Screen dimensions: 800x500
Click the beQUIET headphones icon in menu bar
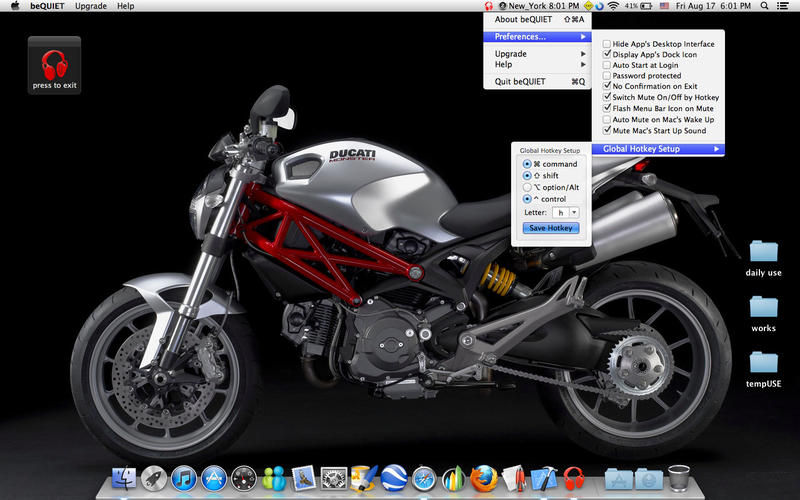point(488,6)
